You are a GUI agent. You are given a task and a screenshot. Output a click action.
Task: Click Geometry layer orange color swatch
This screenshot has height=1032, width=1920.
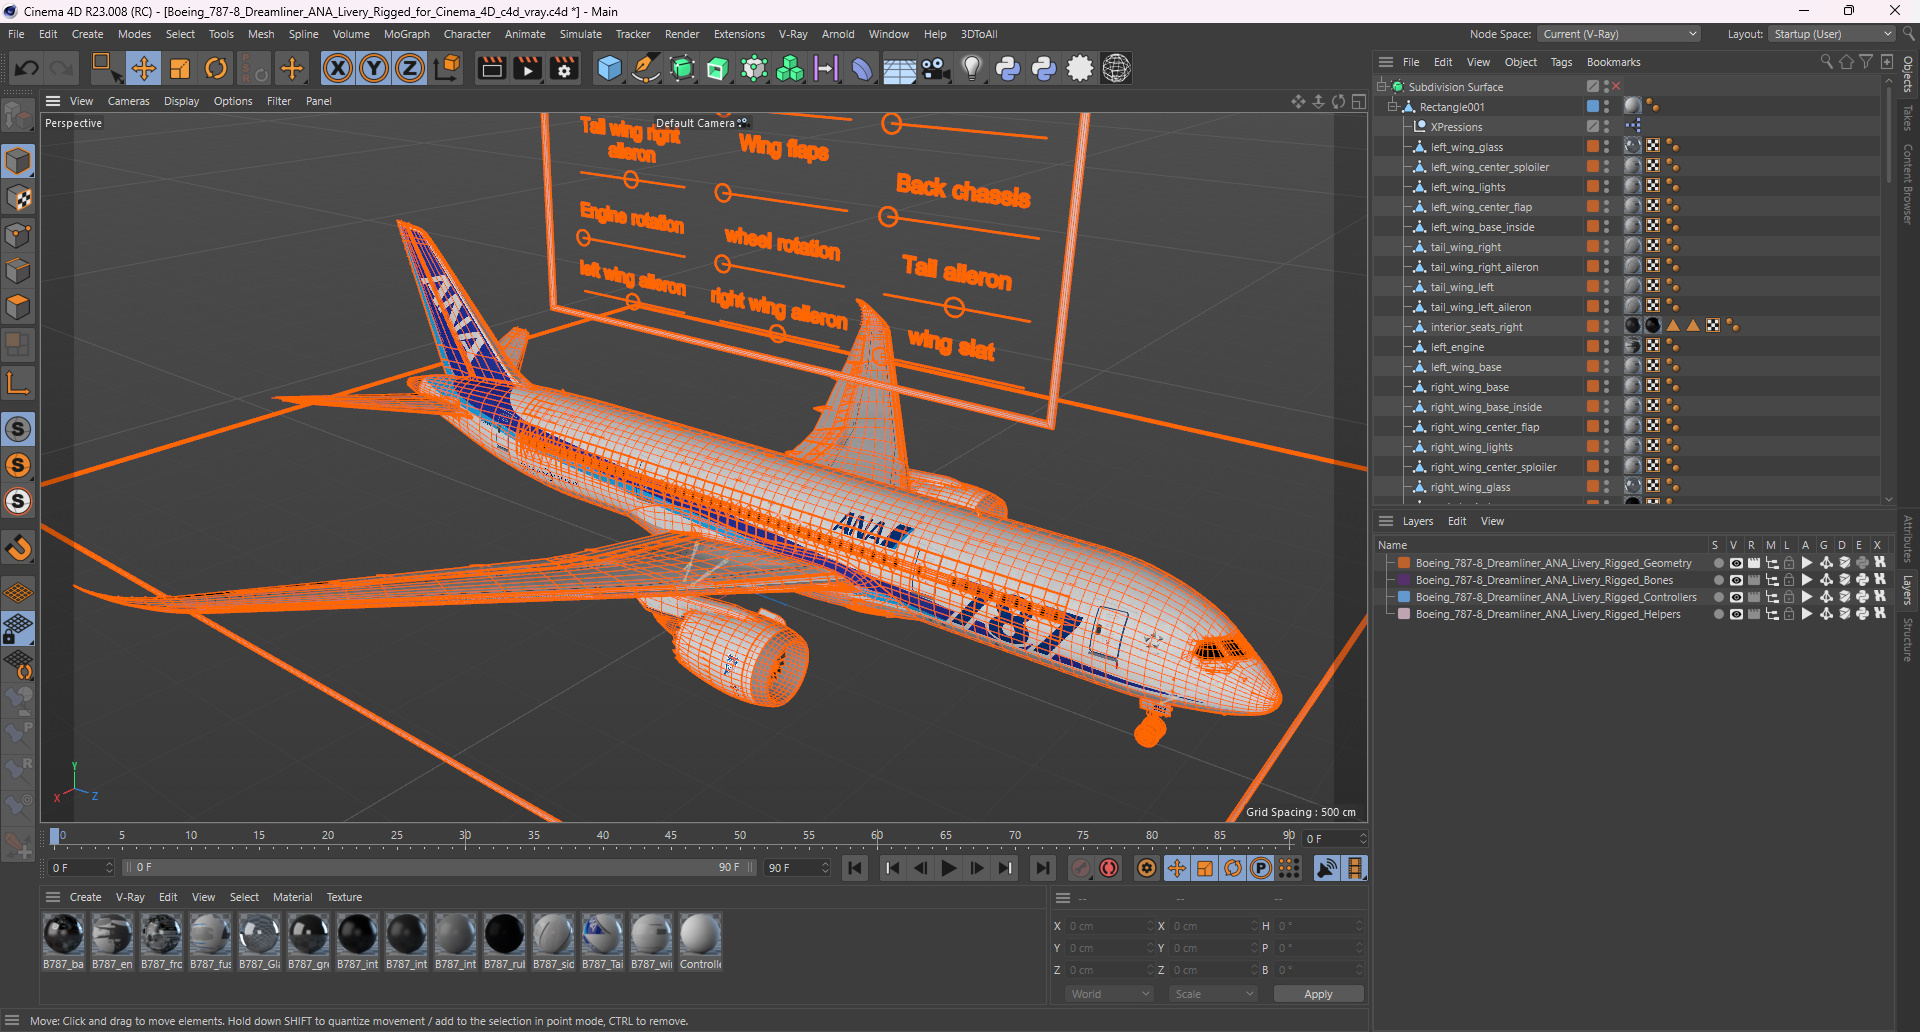pos(1404,563)
